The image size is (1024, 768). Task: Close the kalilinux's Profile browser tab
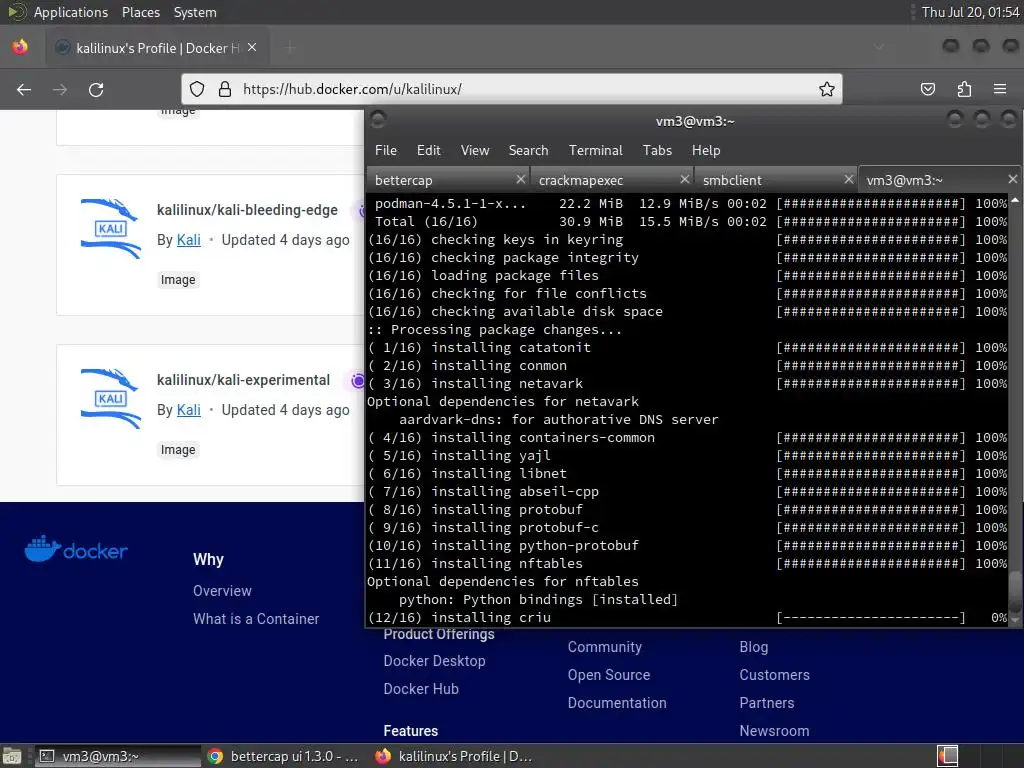[x=252, y=48]
